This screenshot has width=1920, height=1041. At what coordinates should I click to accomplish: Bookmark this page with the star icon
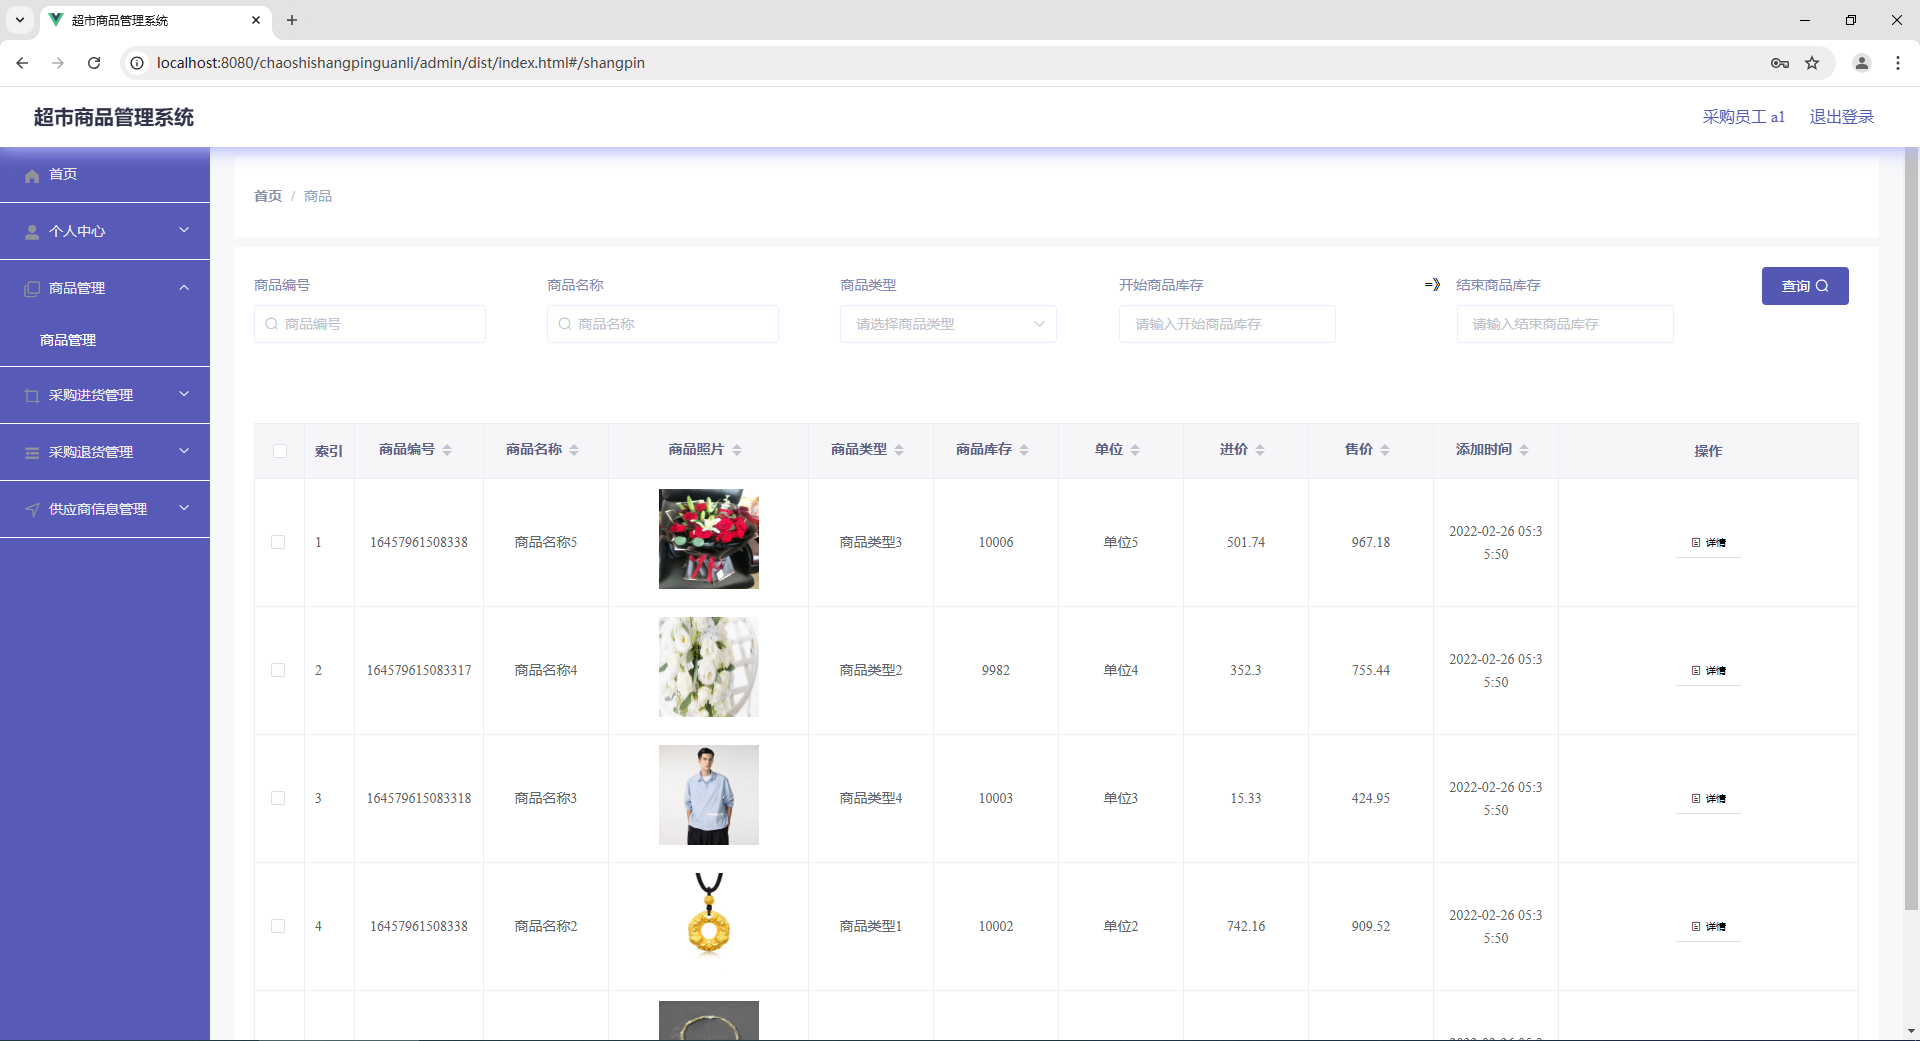point(1812,63)
